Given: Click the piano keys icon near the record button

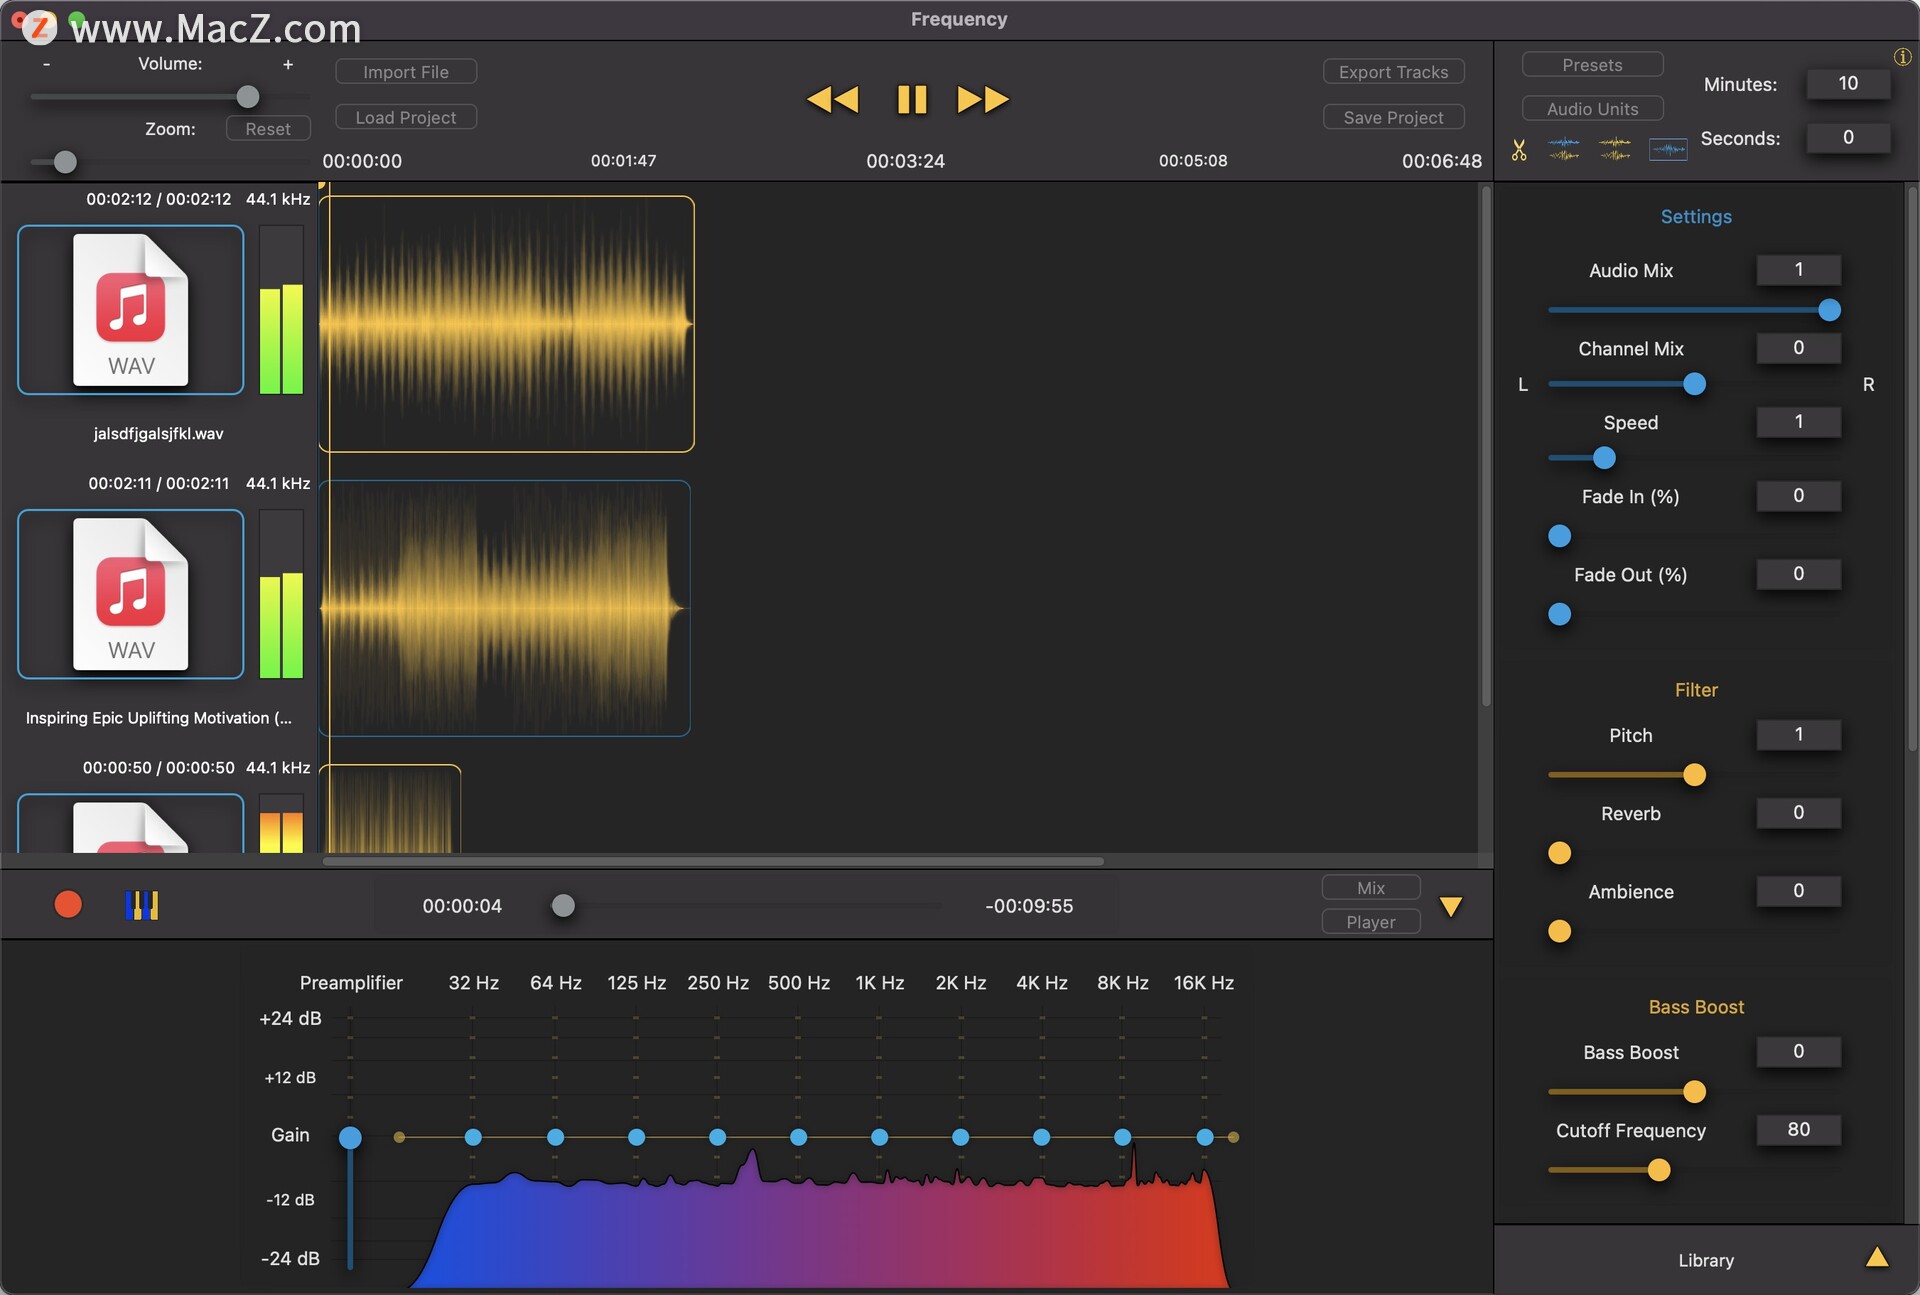Looking at the screenshot, I should click(141, 905).
